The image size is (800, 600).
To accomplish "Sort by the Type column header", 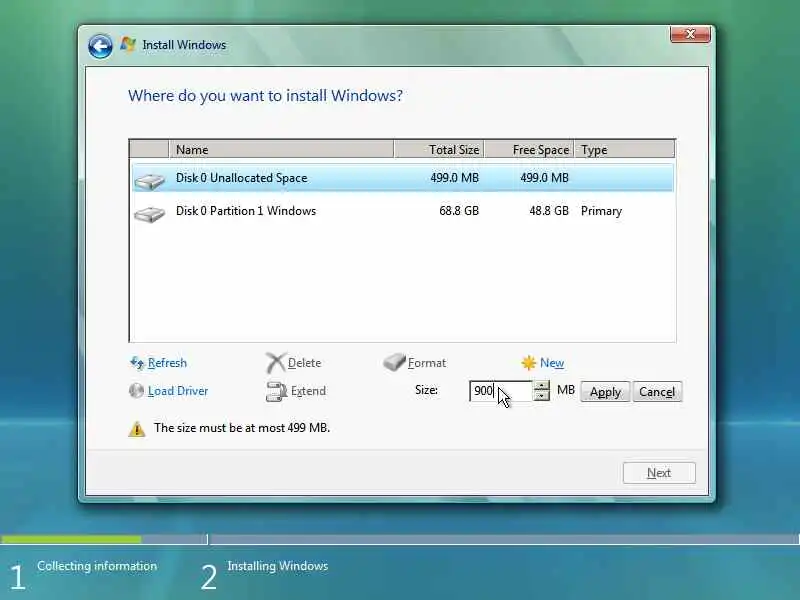I will click(624, 149).
